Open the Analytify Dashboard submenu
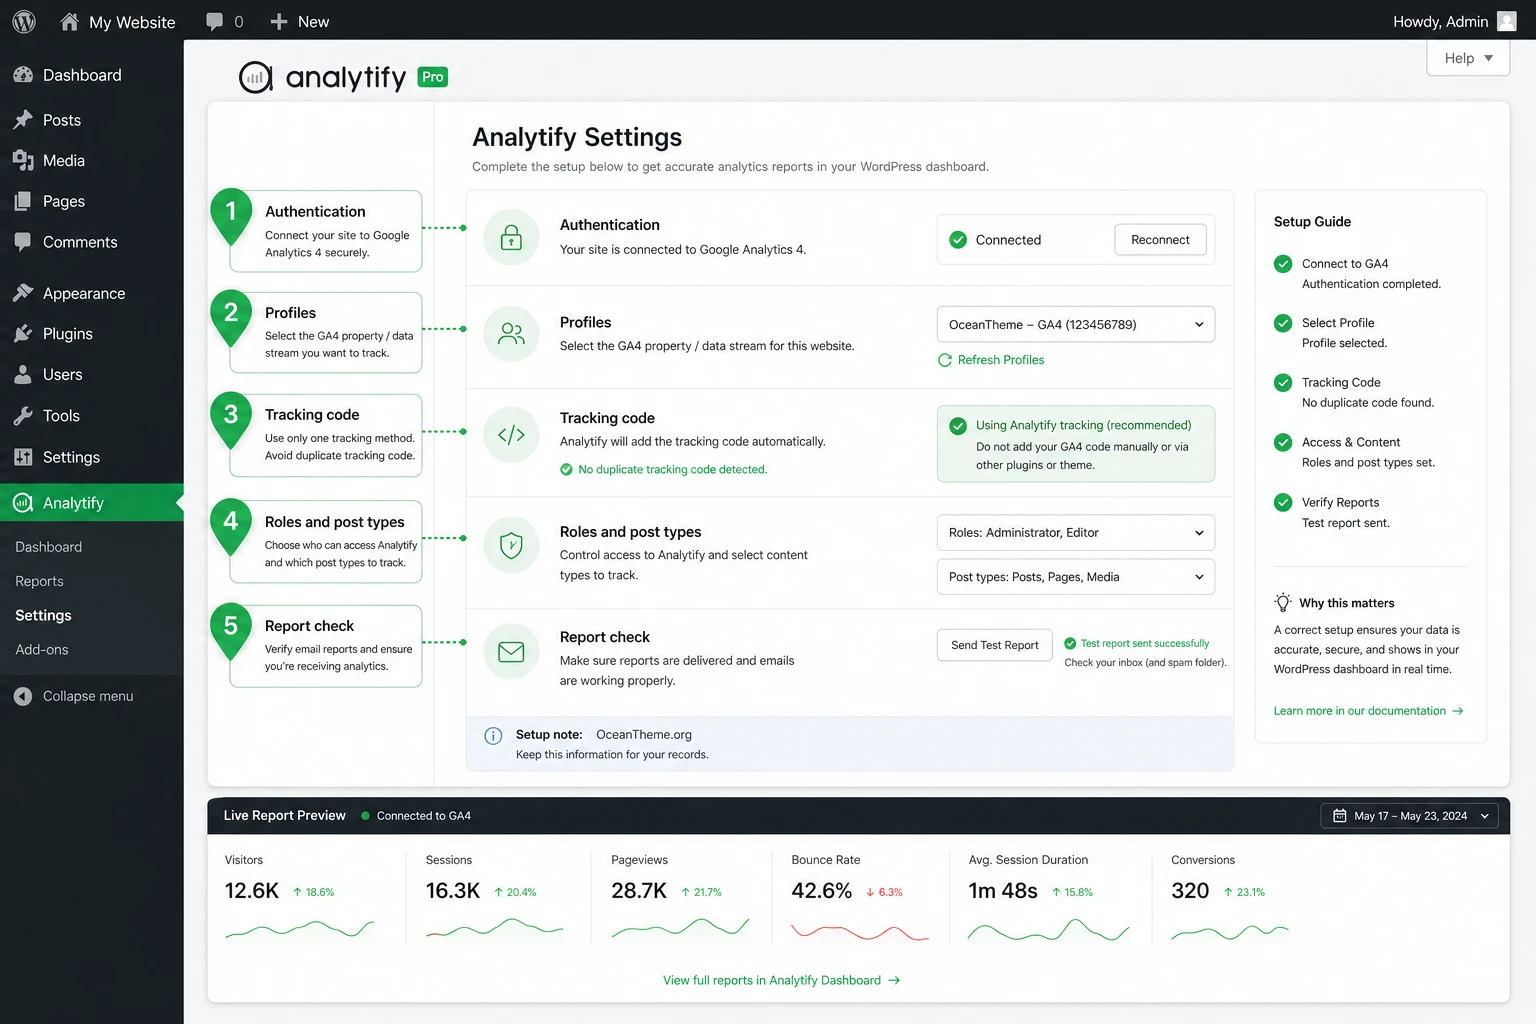 pyautogui.click(x=49, y=547)
